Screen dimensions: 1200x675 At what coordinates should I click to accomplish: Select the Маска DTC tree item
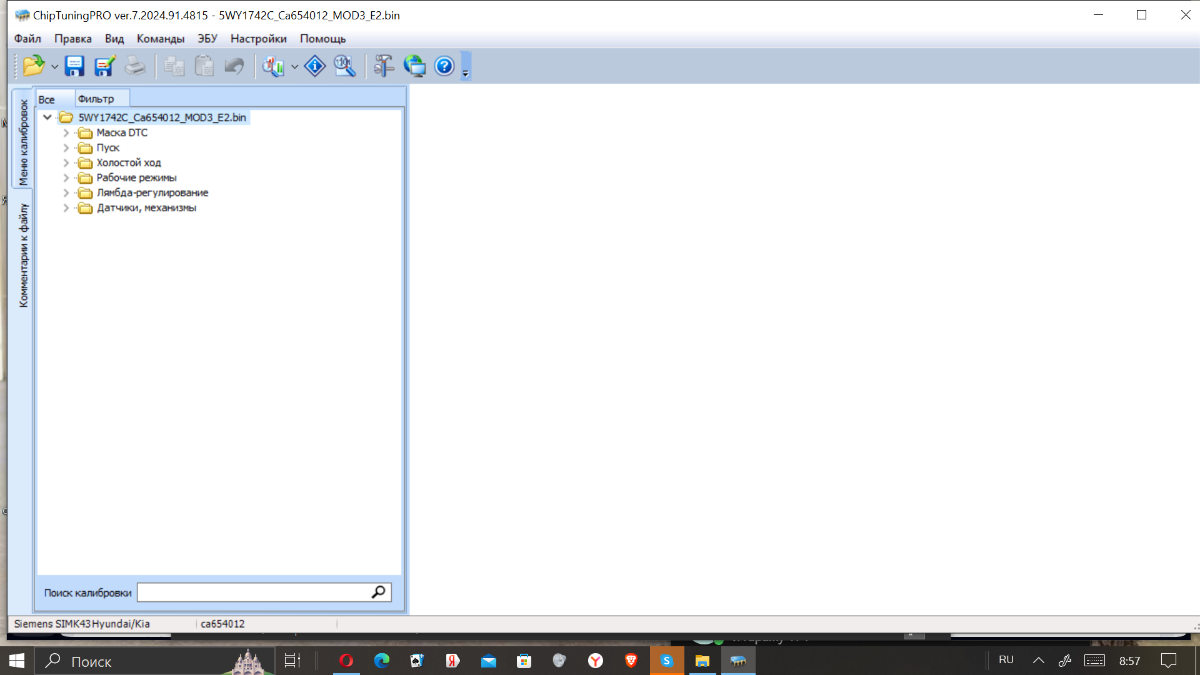pyautogui.click(x=122, y=132)
